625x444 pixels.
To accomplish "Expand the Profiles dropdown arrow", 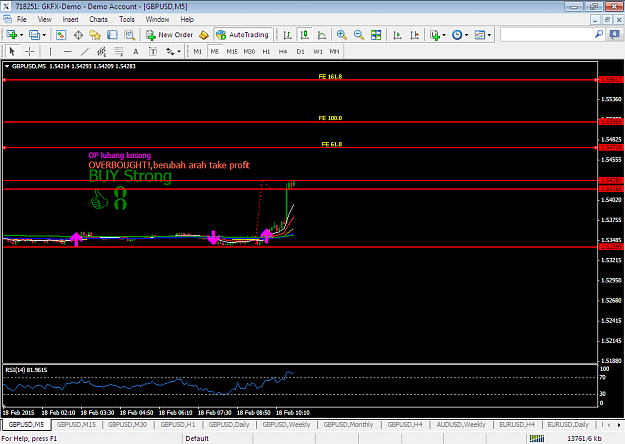I will point(44,35).
